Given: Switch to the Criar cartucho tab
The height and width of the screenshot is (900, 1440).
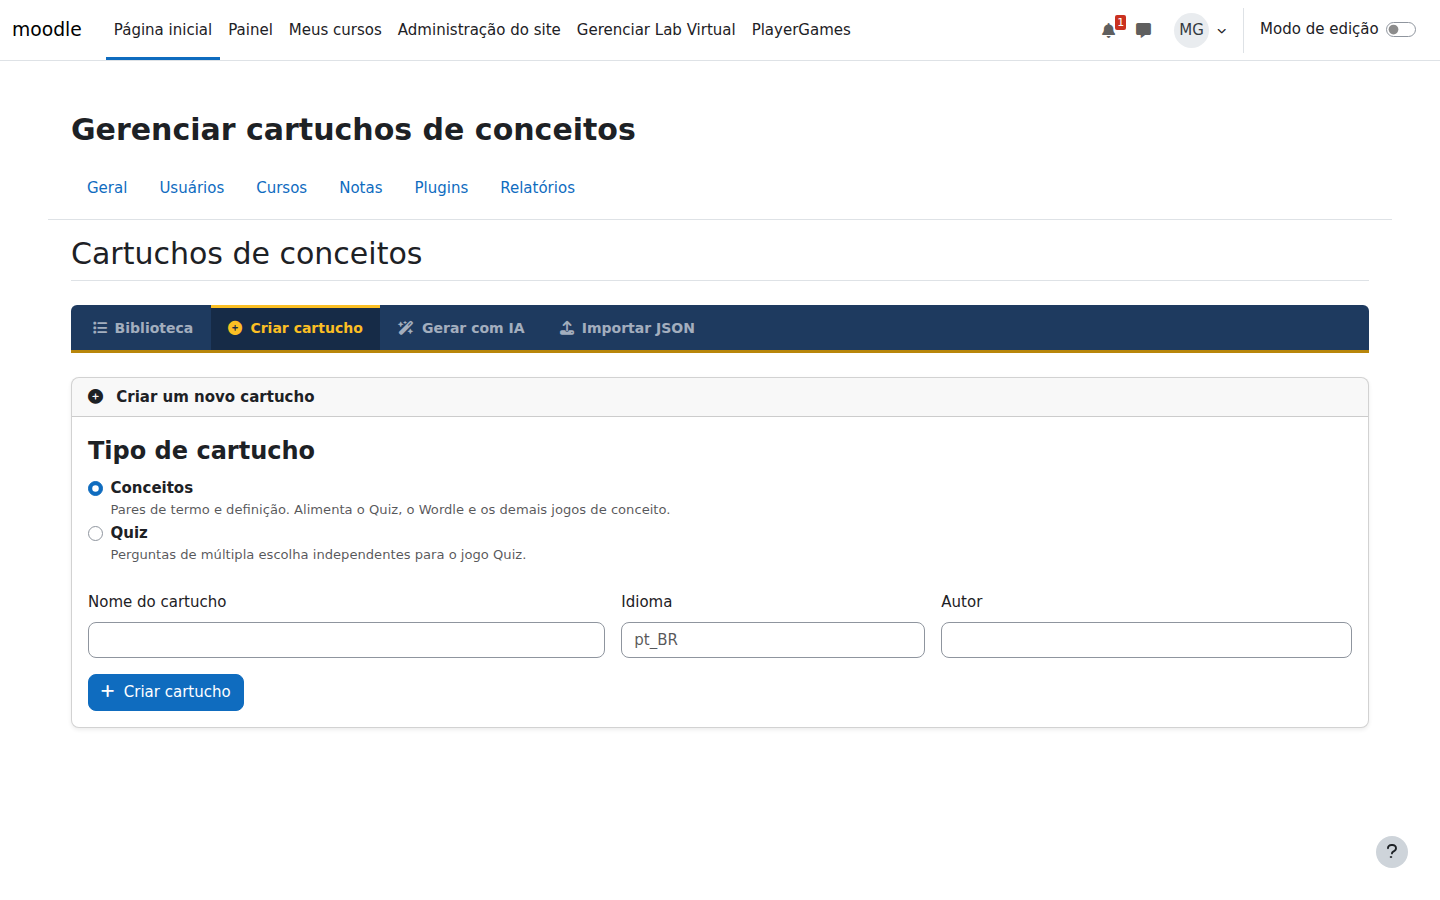Looking at the screenshot, I should coord(295,328).
